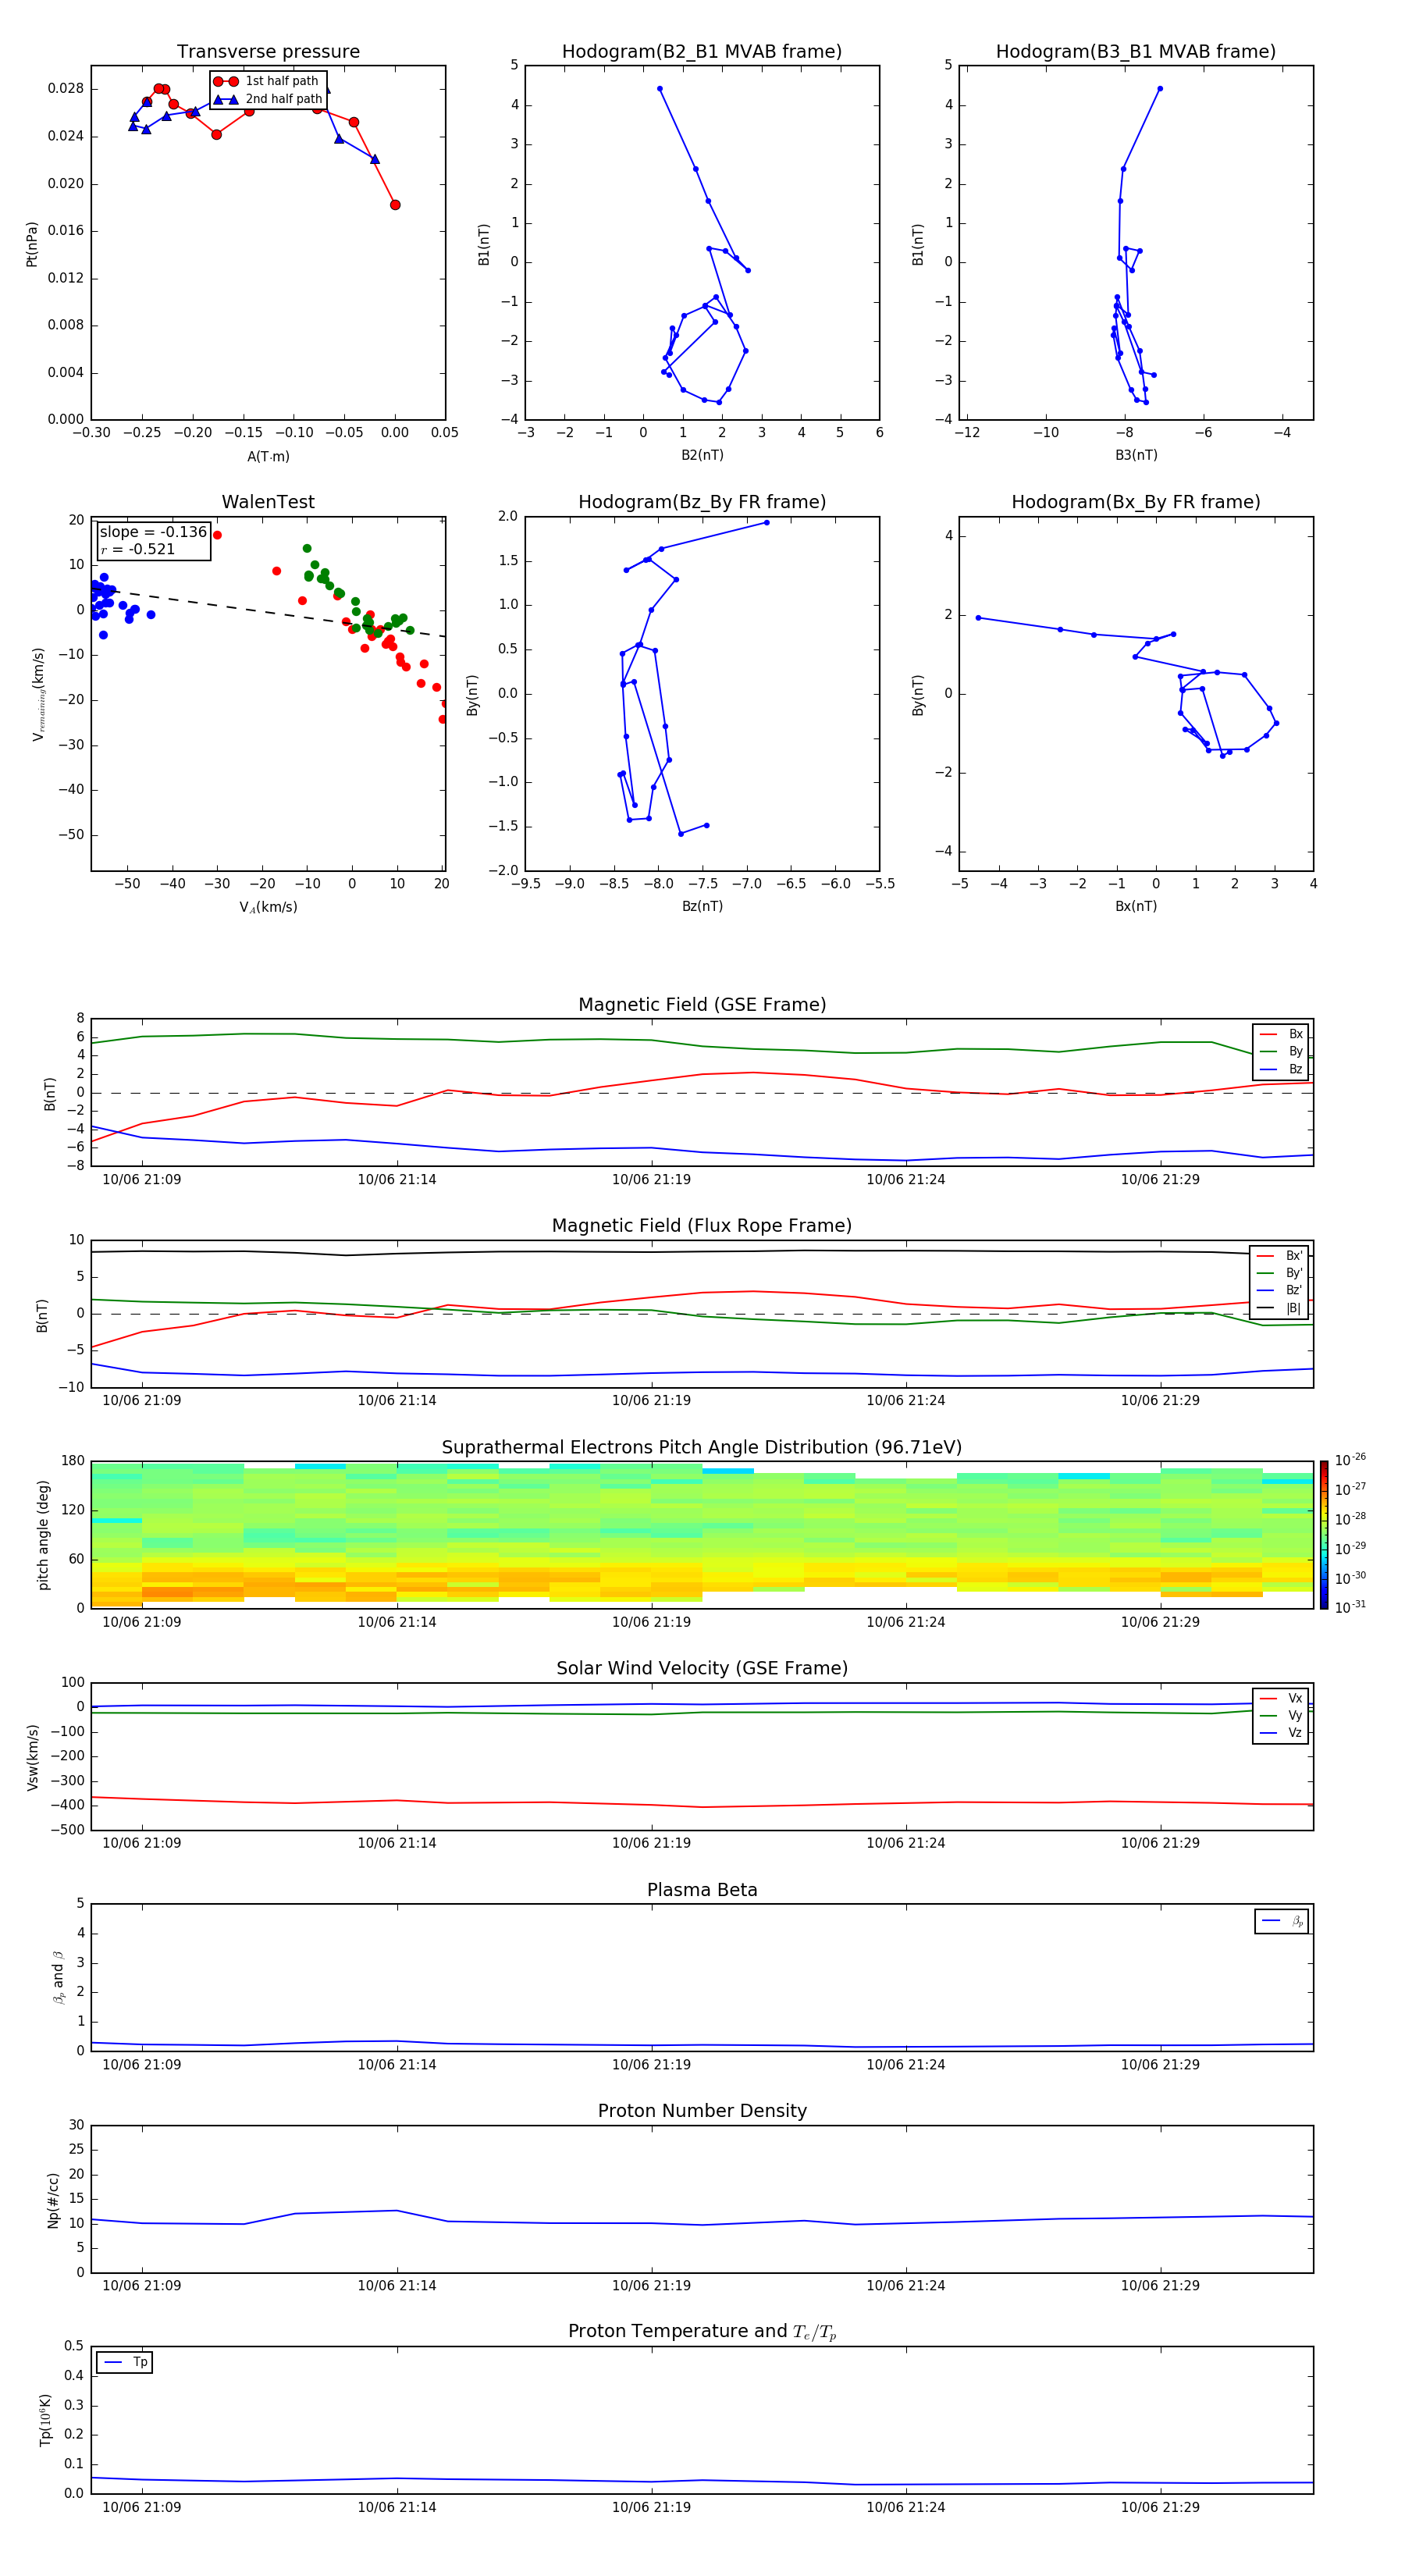Click the "V_A(km/s)" axis label under WalenTest

click(268, 907)
